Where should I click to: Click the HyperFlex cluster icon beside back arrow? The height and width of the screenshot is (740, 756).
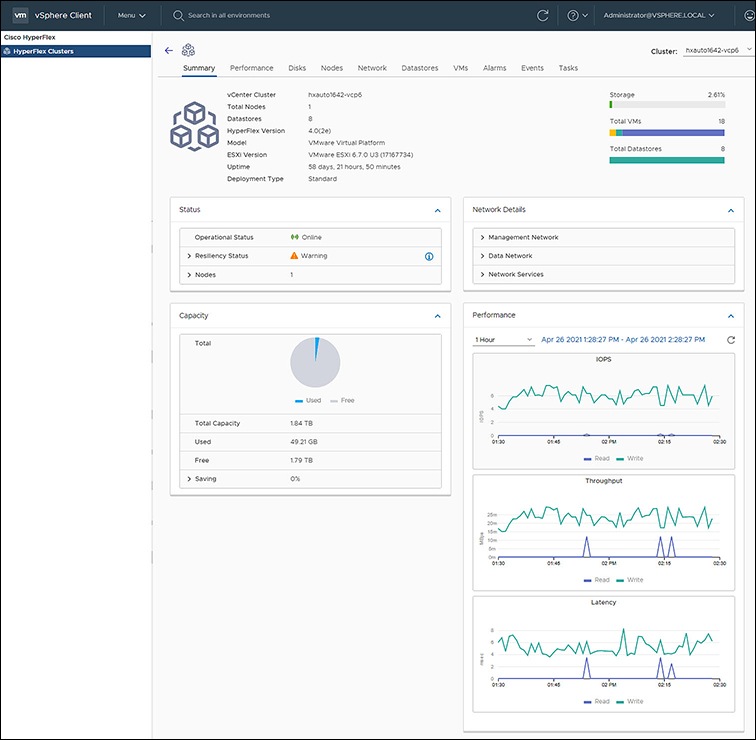coord(188,50)
